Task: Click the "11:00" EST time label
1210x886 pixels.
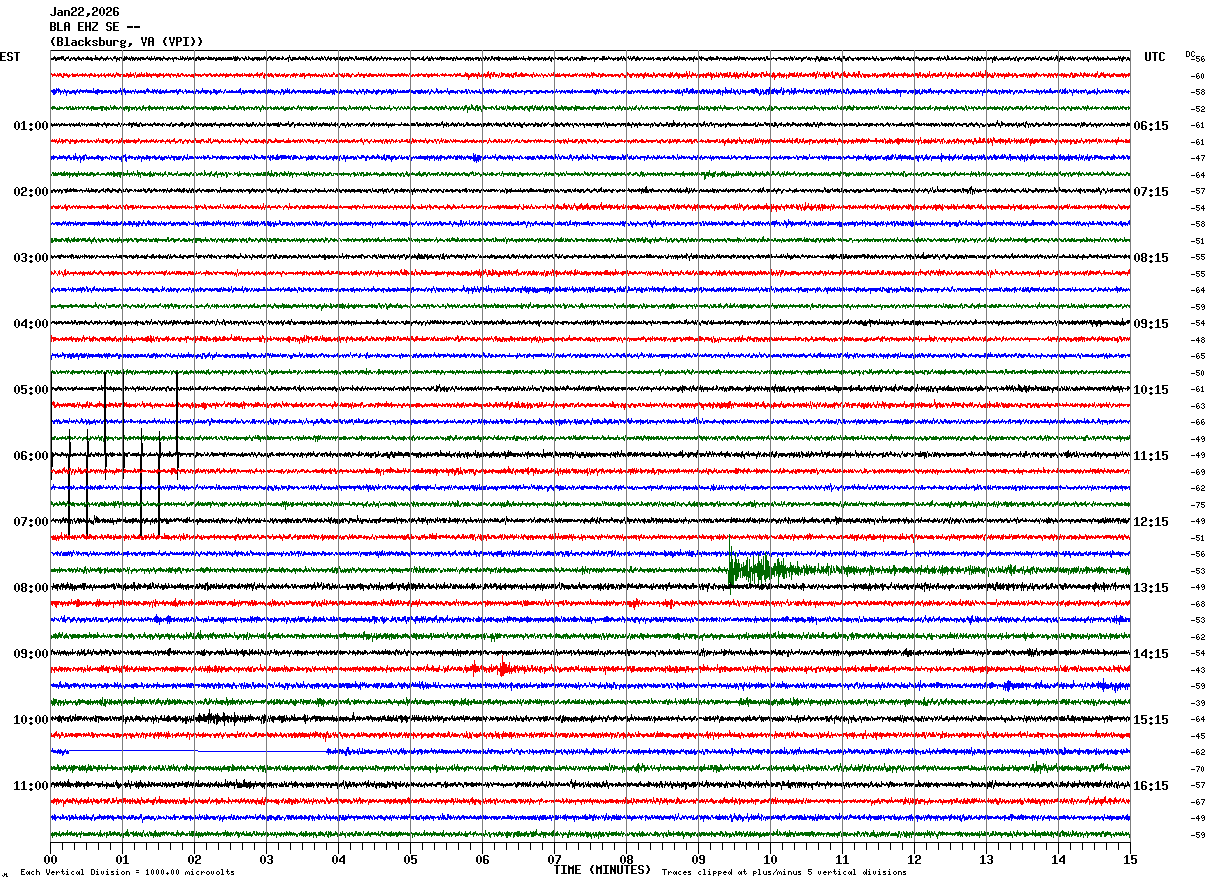Action: point(30,786)
